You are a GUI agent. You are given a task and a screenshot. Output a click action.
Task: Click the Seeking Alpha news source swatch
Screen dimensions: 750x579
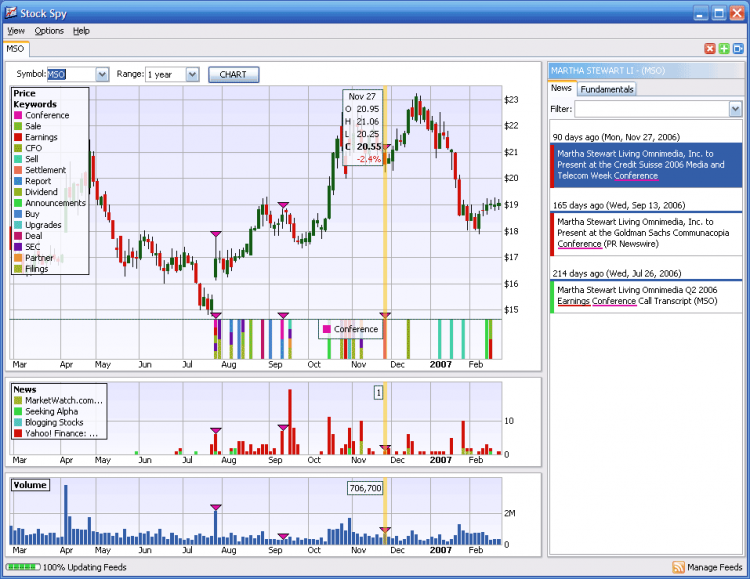click(x=18, y=412)
